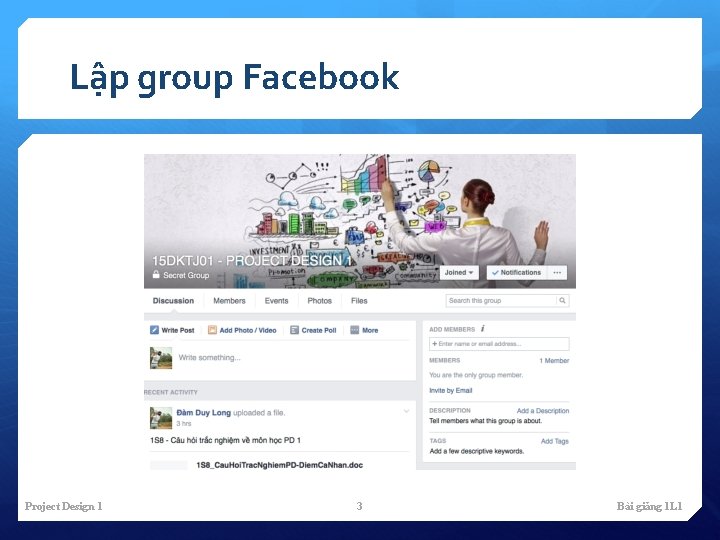Viewport: 720px width, 540px height.
Task: Click the search magnifier icon
Action: 562,301
